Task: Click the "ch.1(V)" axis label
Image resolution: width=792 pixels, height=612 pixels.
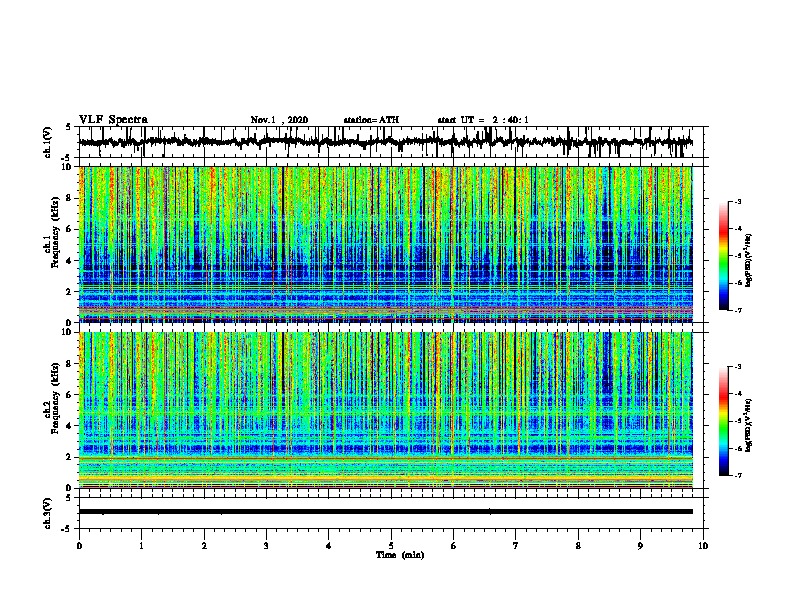Action: point(48,142)
